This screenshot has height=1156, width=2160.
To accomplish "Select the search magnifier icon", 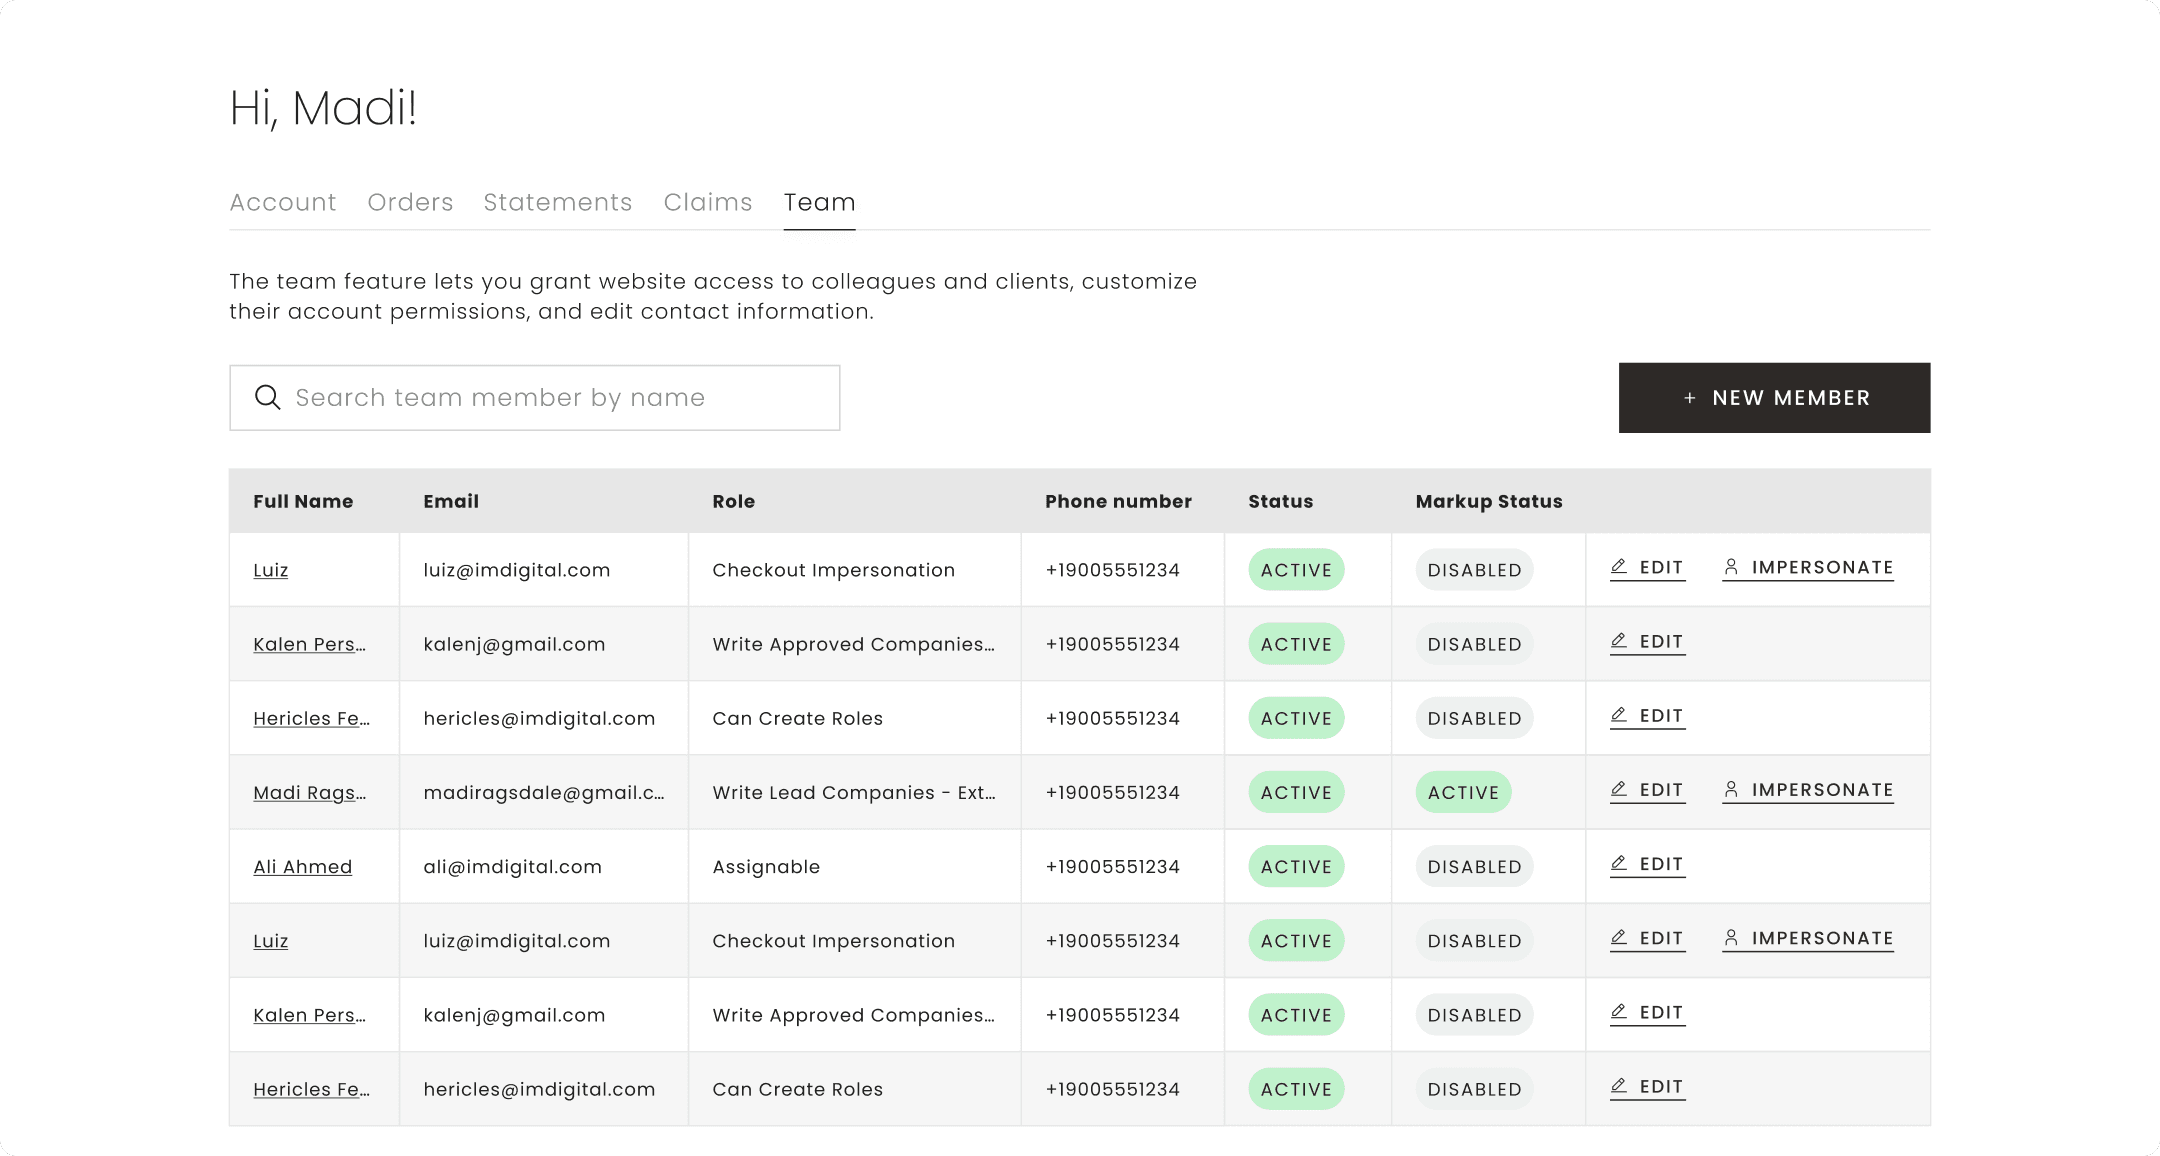I will (268, 397).
